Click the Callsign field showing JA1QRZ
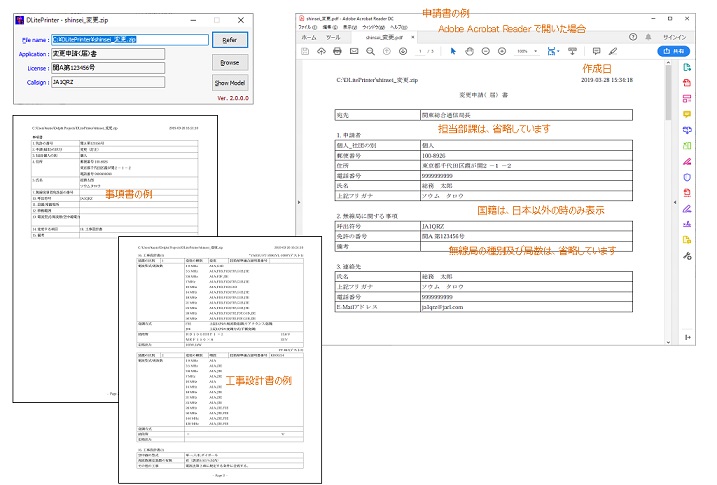The width and height of the screenshot is (717, 485). pyautogui.click(x=108, y=82)
